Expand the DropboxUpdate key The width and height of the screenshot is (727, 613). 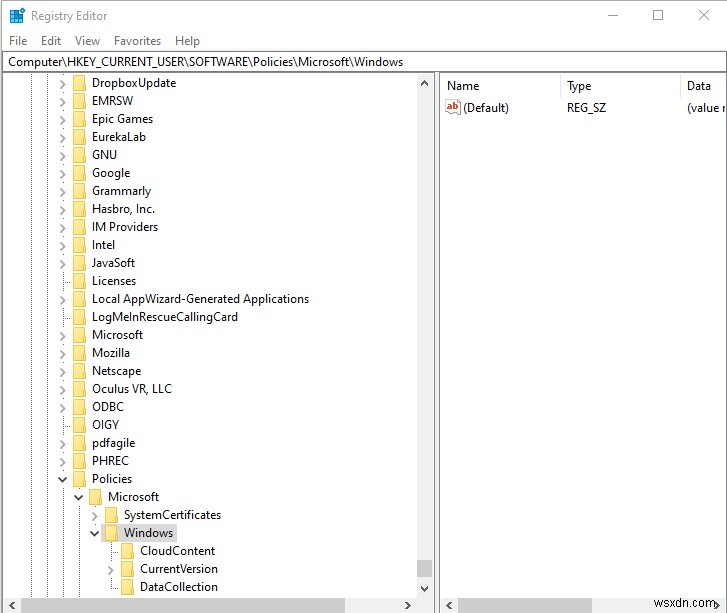point(63,84)
